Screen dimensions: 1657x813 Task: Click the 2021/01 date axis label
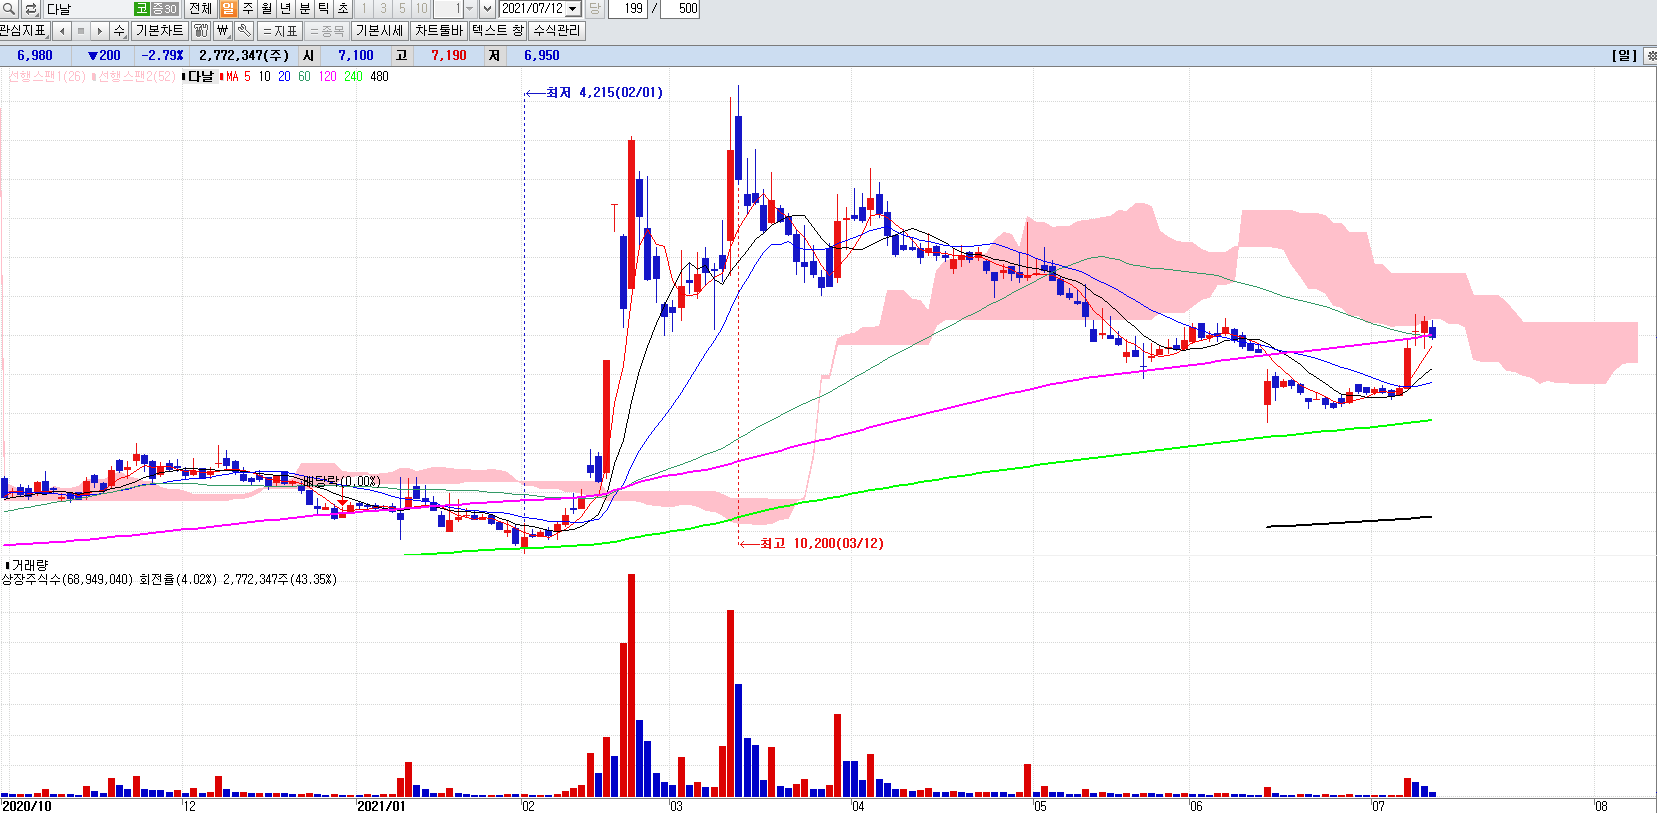381,806
